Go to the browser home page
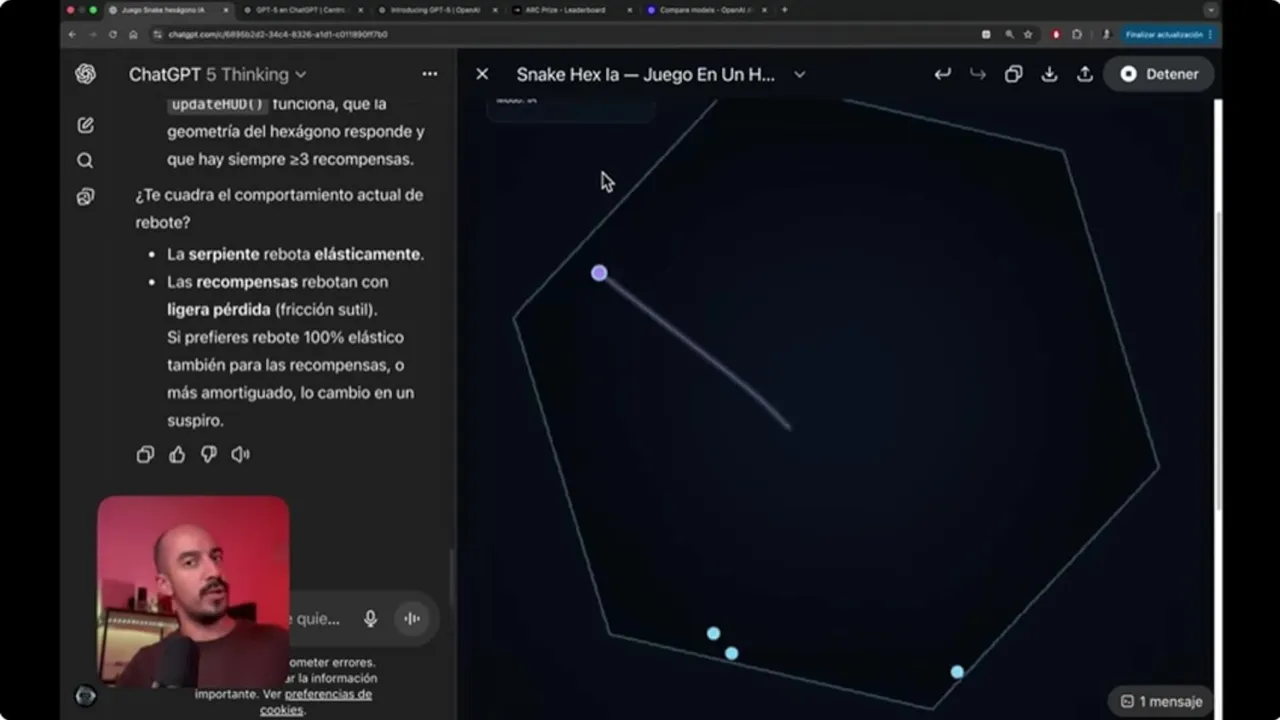 [x=133, y=34]
